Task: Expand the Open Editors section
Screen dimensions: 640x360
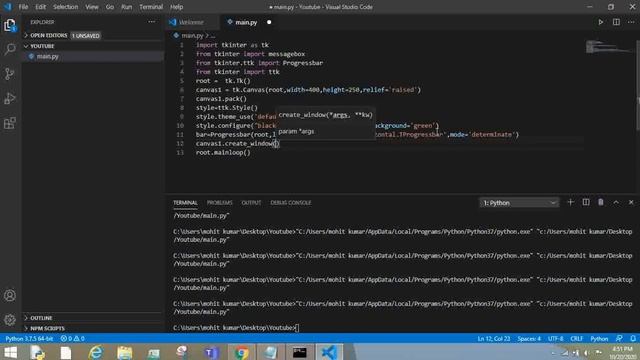Action: [49, 36]
